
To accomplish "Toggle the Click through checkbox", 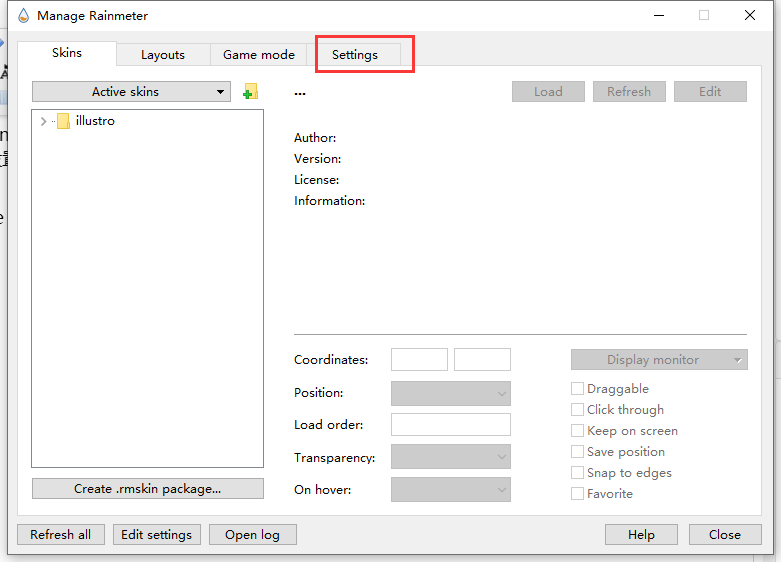I will 578,410.
